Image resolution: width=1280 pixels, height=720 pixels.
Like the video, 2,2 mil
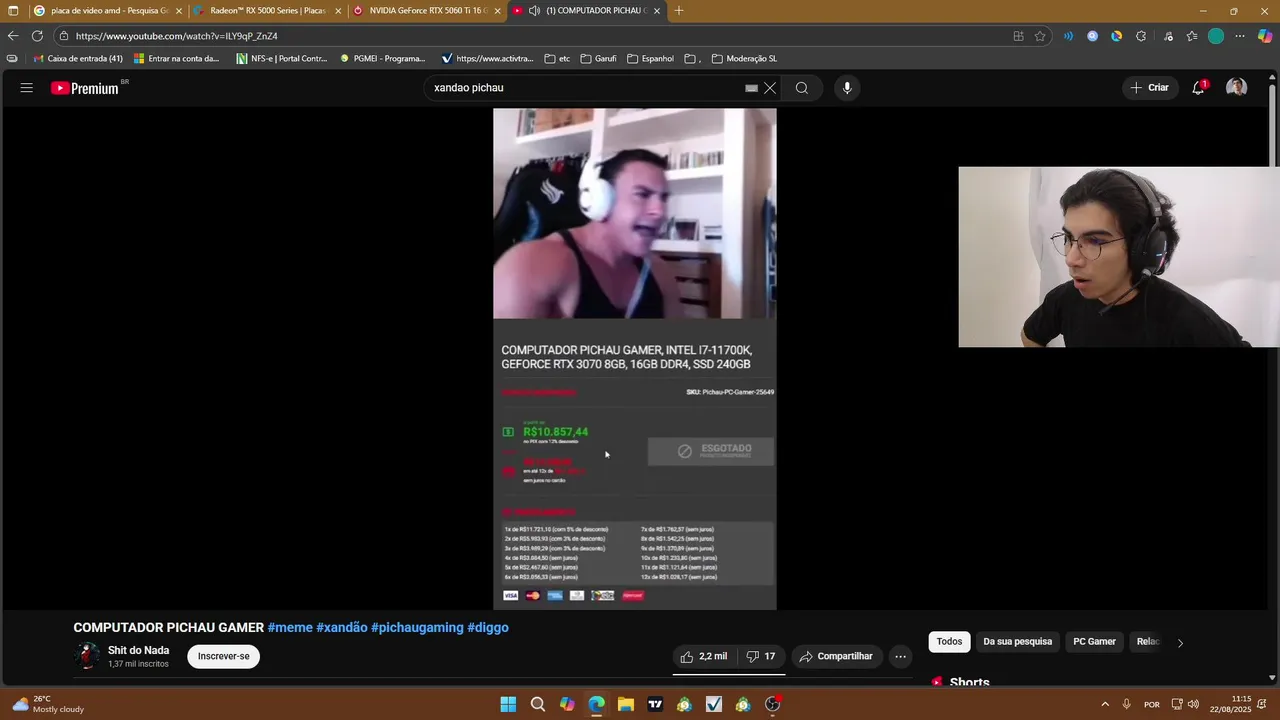click(704, 656)
